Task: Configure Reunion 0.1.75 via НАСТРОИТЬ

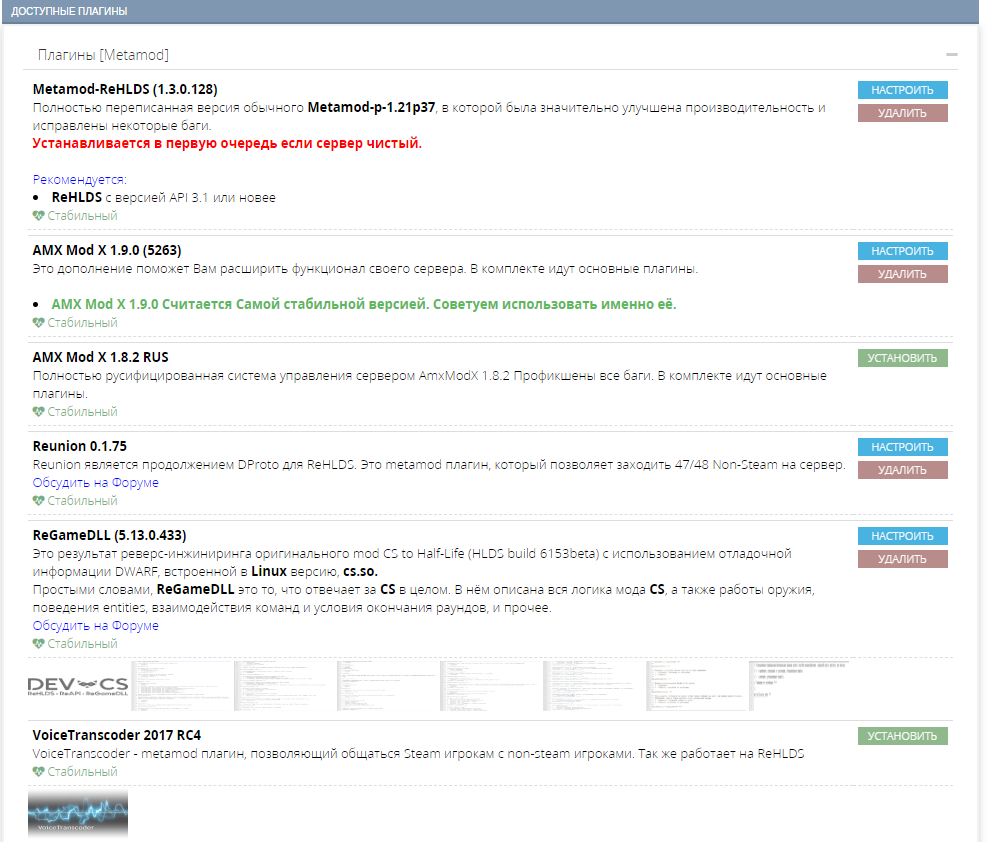Action: pos(903,447)
